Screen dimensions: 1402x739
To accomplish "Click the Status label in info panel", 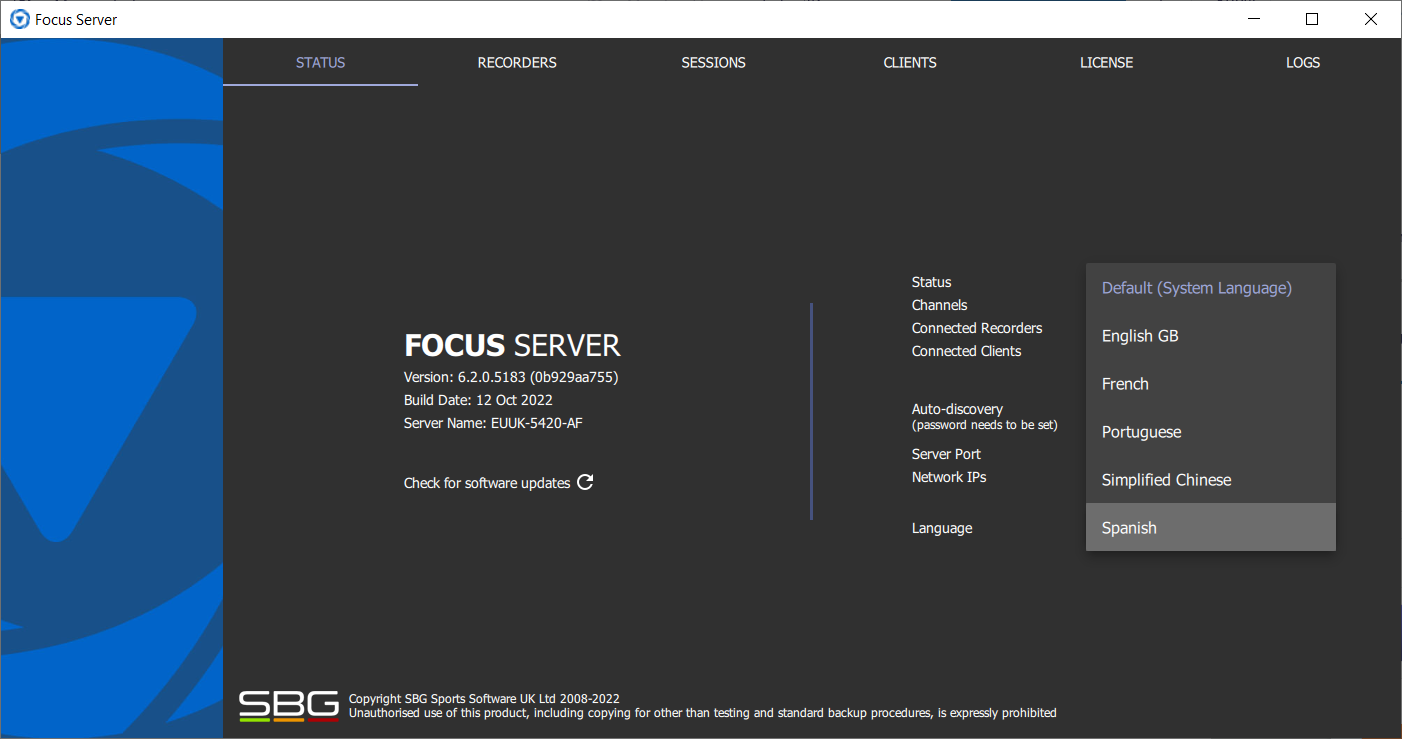I will tap(932, 282).
